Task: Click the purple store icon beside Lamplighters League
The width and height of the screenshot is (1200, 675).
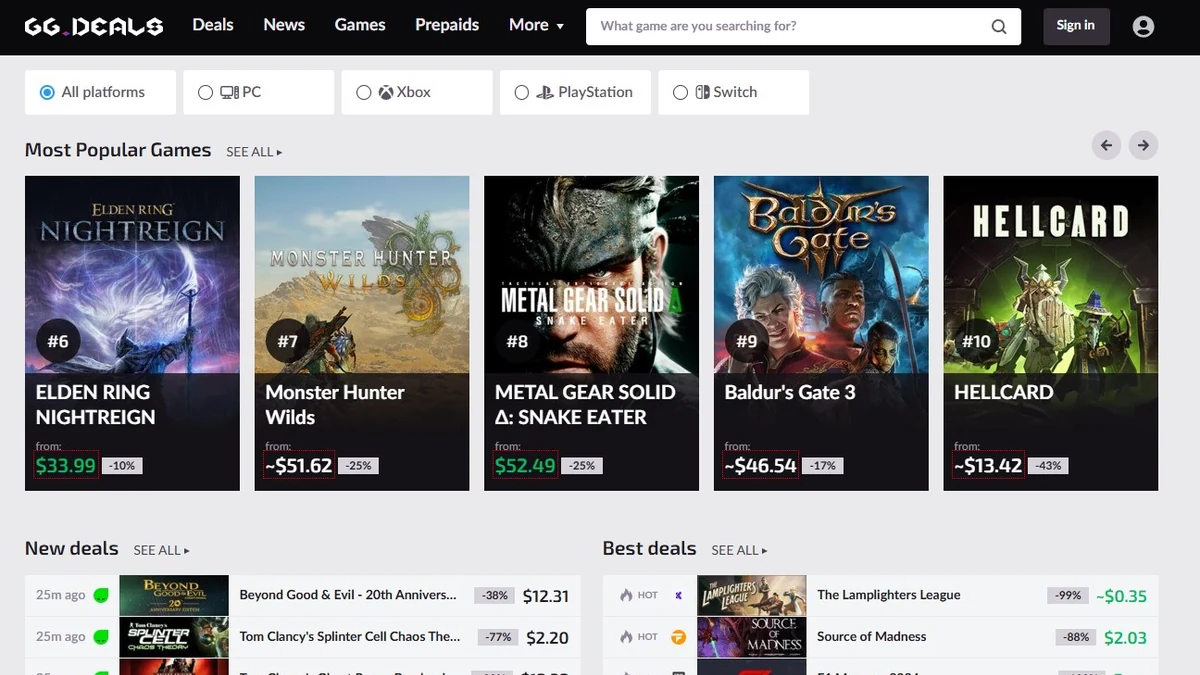Action: click(x=678, y=595)
